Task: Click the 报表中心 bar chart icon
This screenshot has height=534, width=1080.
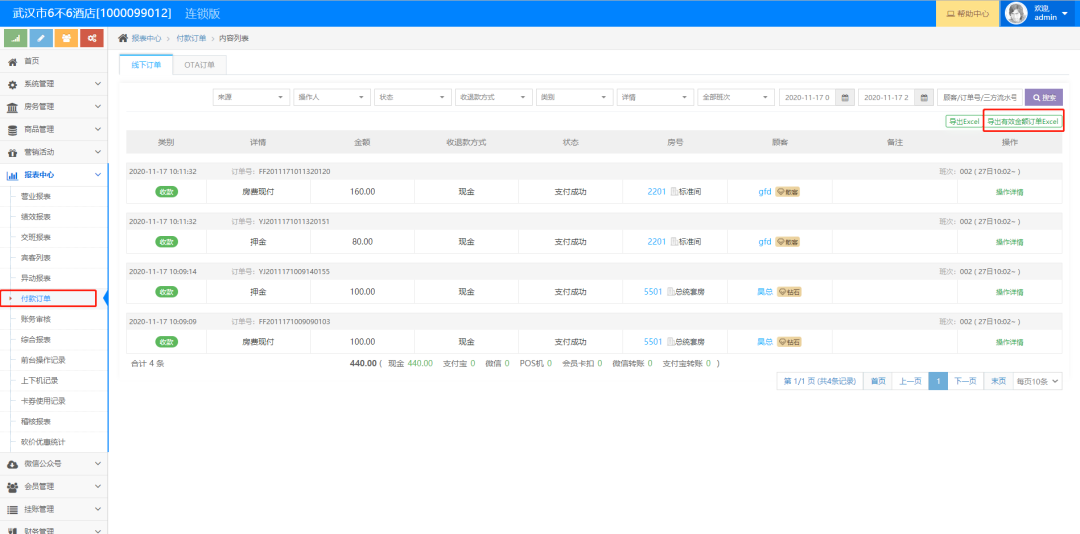Action: pyautogui.click(x=12, y=175)
